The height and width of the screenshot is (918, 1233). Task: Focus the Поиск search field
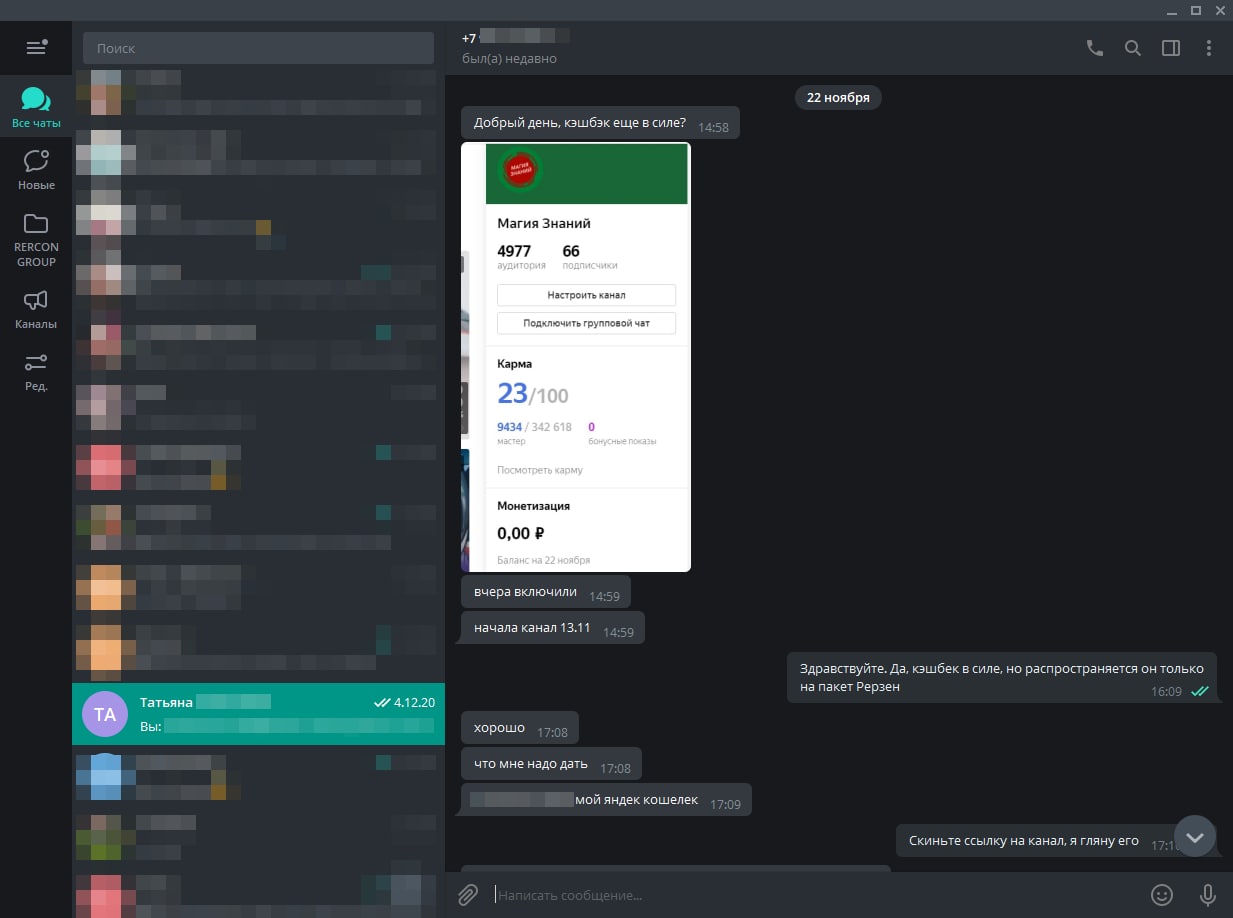point(258,48)
